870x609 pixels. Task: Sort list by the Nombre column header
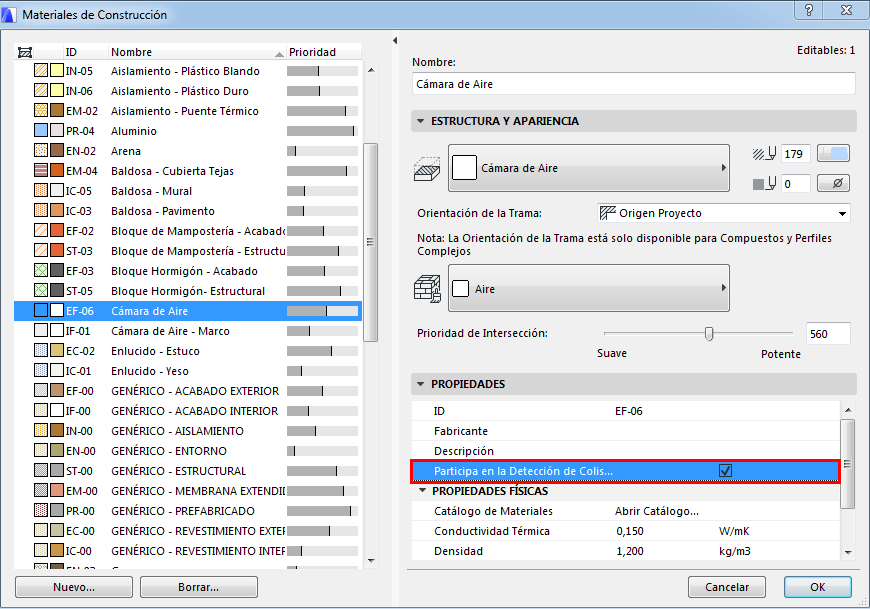[197, 52]
